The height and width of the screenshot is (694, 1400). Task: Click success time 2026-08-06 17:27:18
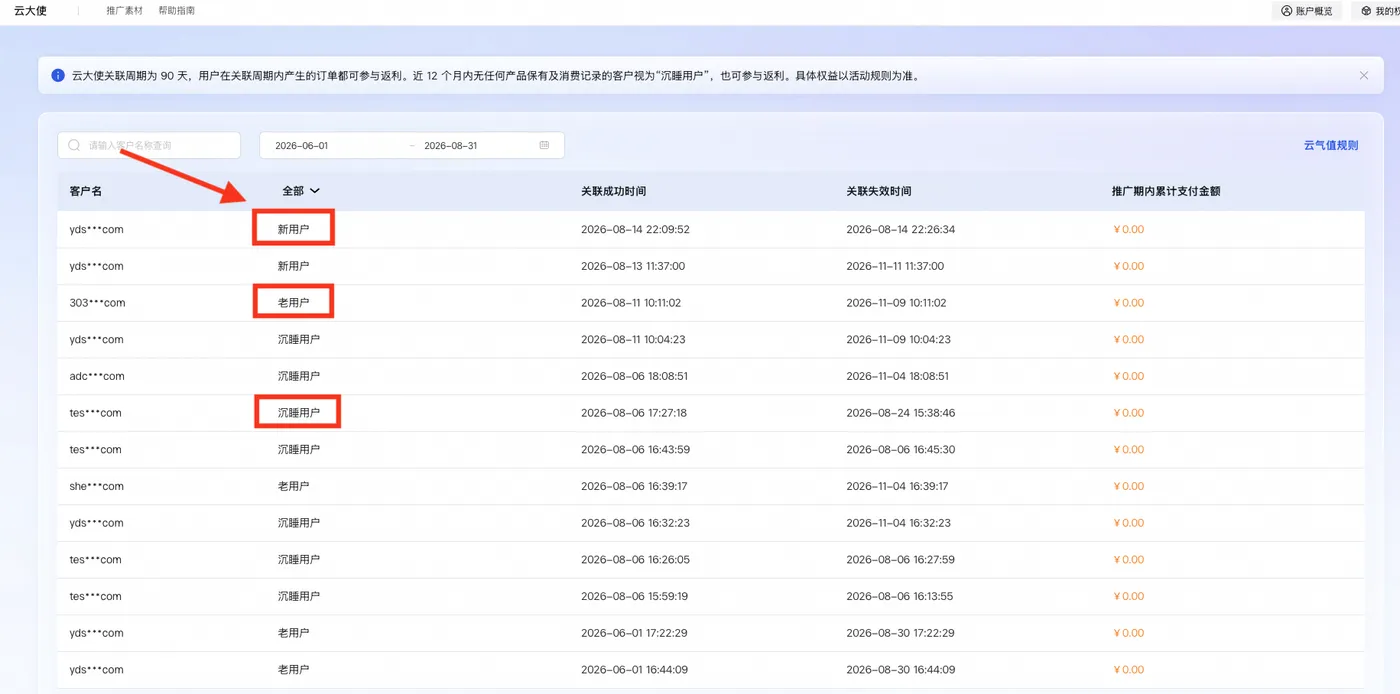634,413
